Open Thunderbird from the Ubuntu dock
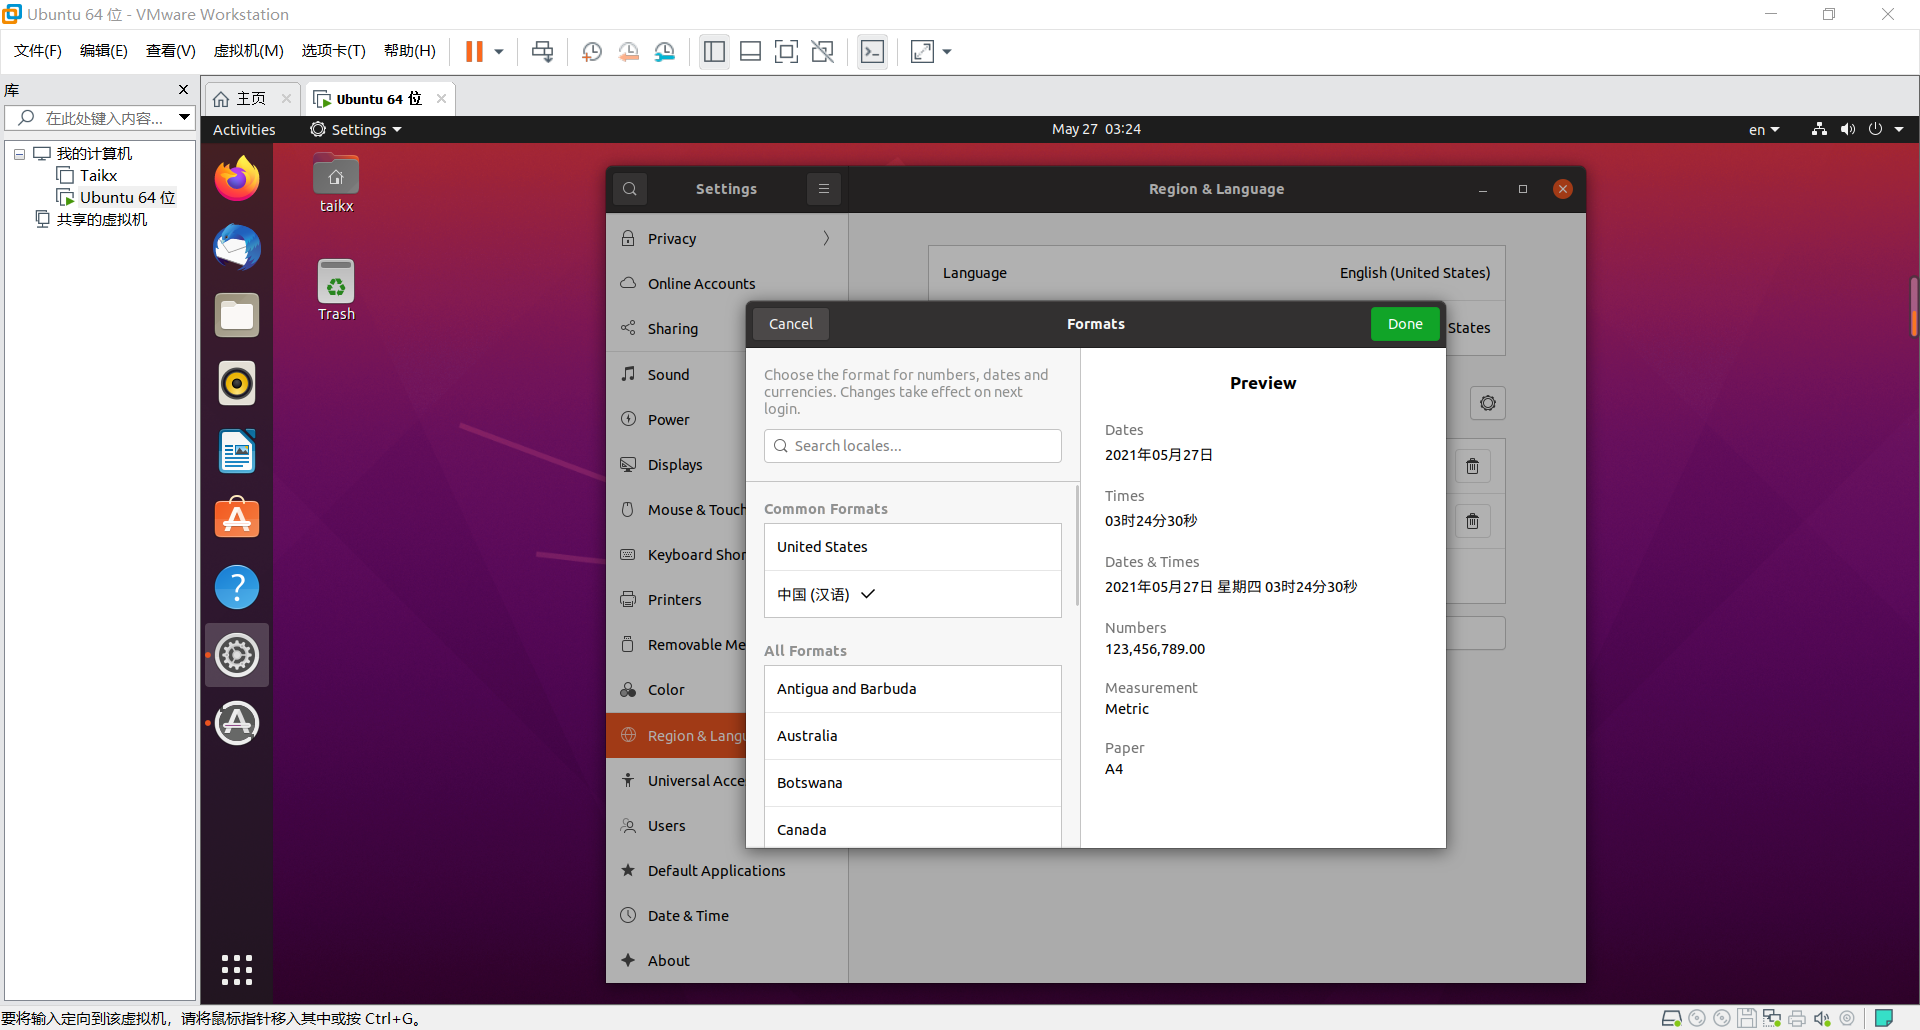 point(236,247)
